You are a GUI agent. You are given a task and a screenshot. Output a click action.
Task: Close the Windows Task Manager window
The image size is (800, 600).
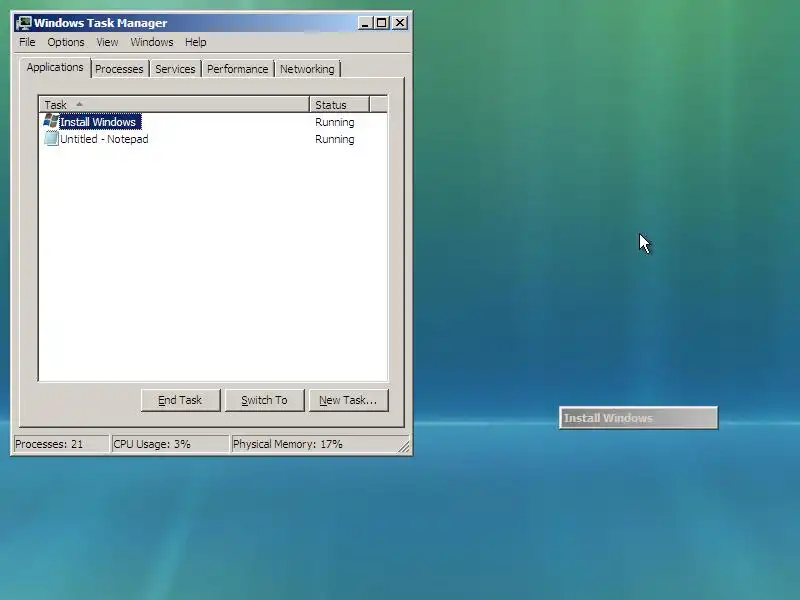click(400, 23)
